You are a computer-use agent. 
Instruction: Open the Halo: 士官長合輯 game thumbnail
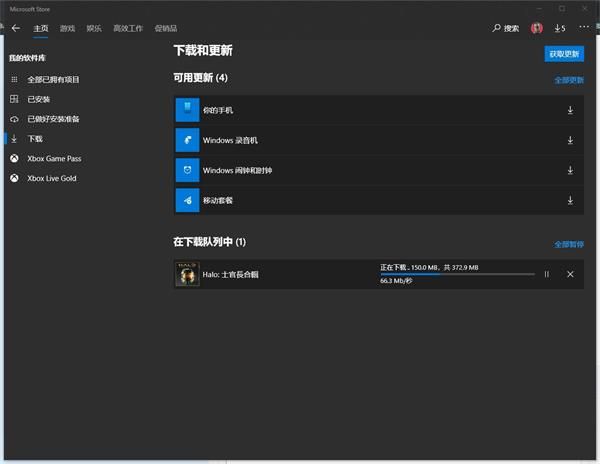187,274
